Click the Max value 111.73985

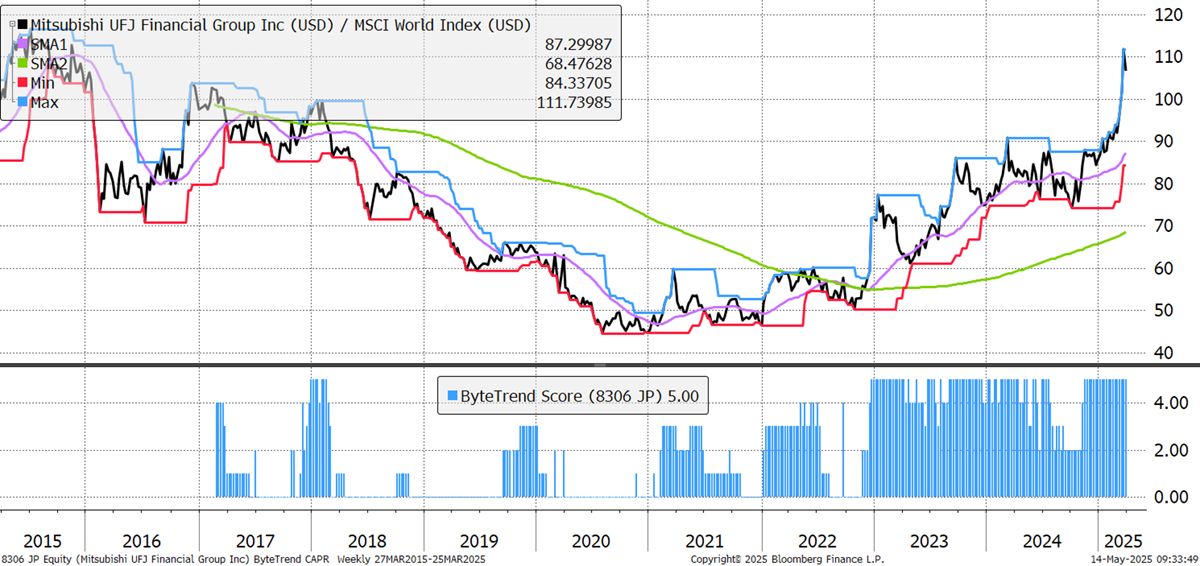point(574,102)
